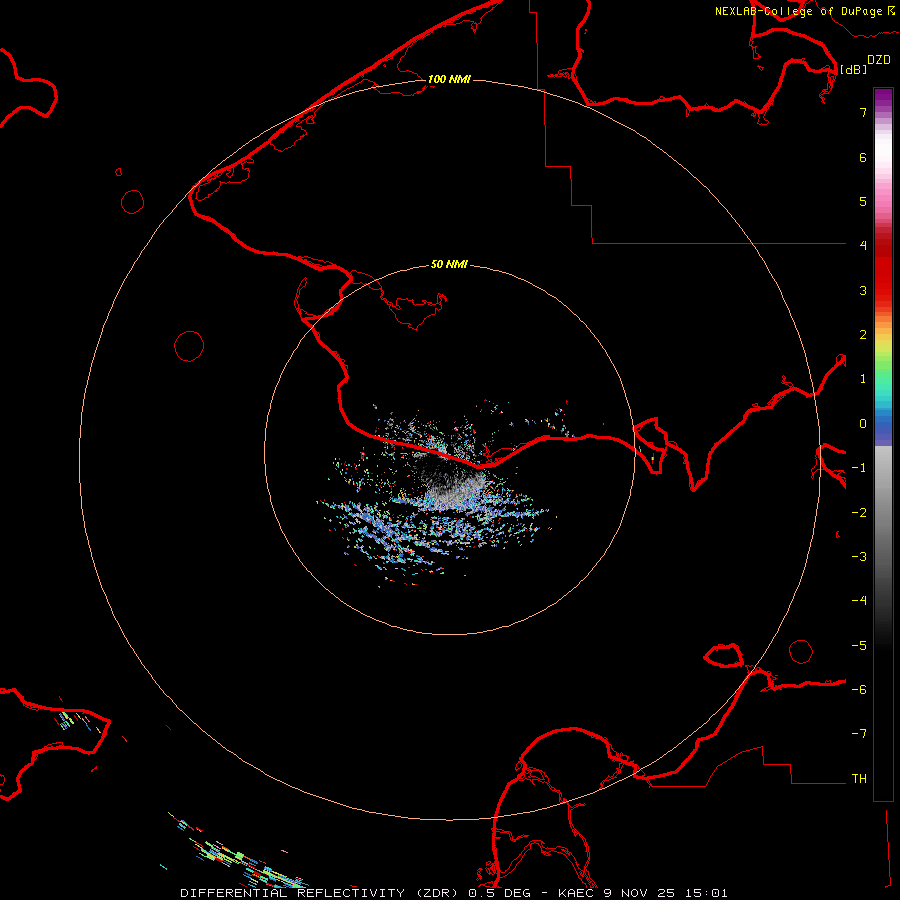Click the -5 value on dB scale
The height and width of the screenshot is (900, 900).
(859, 646)
